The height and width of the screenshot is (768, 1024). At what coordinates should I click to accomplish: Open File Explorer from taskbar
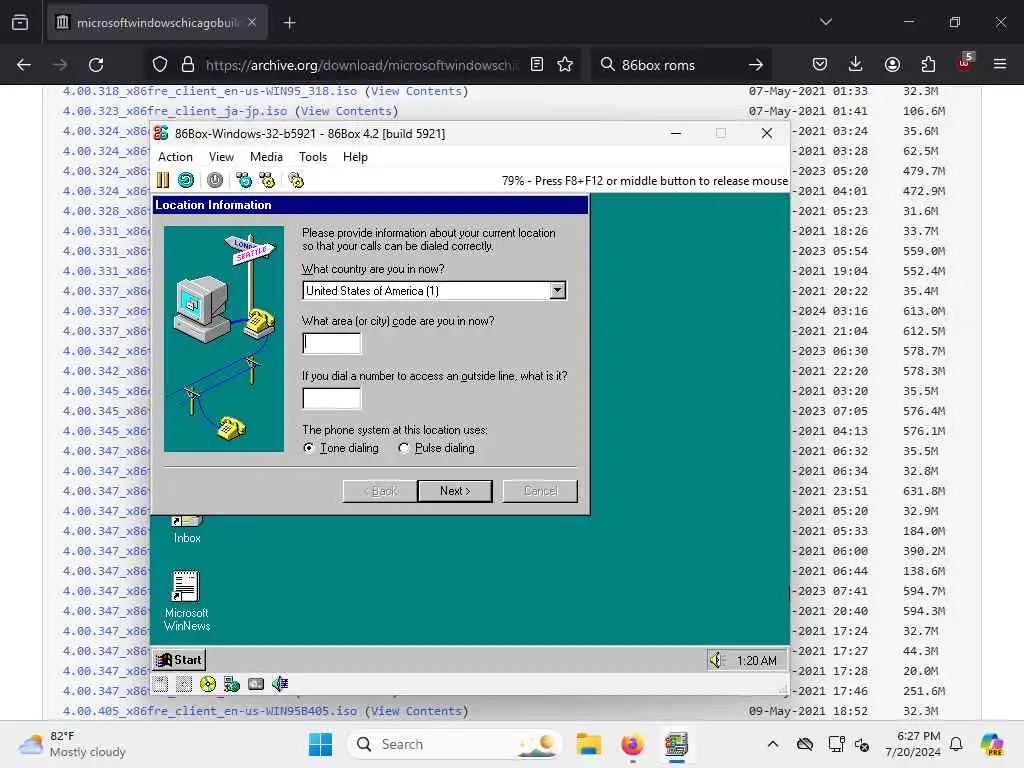point(588,744)
